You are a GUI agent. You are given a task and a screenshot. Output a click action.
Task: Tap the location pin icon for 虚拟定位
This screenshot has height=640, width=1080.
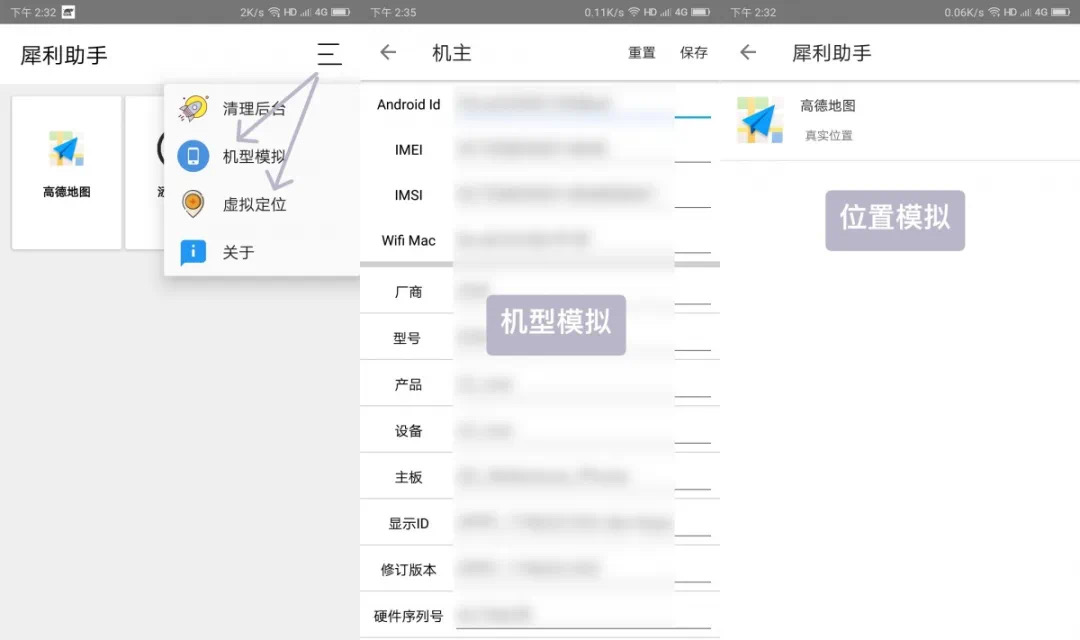(x=193, y=204)
